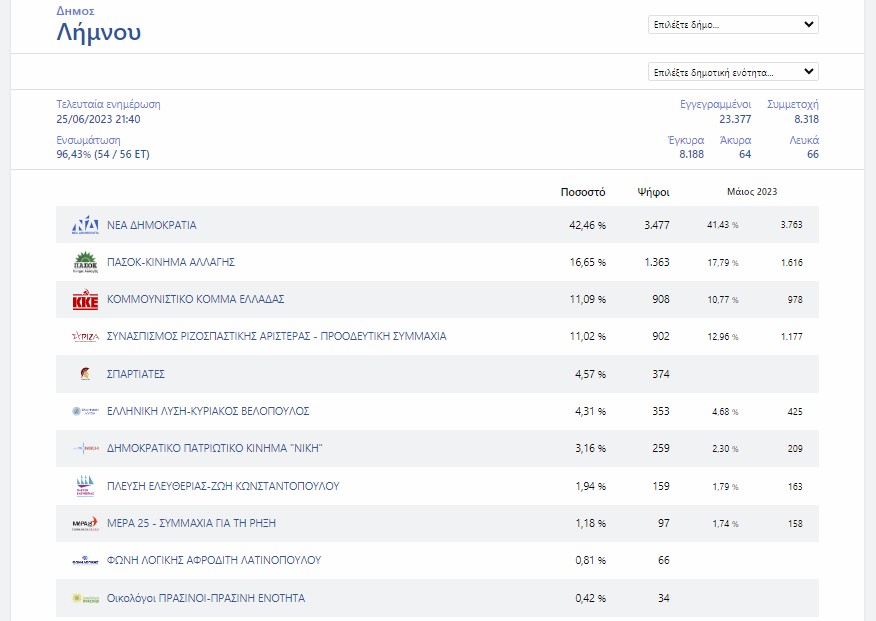Click the Elliniki Lysi party logo
This screenshot has height=621, width=876.
coord(85,411)
